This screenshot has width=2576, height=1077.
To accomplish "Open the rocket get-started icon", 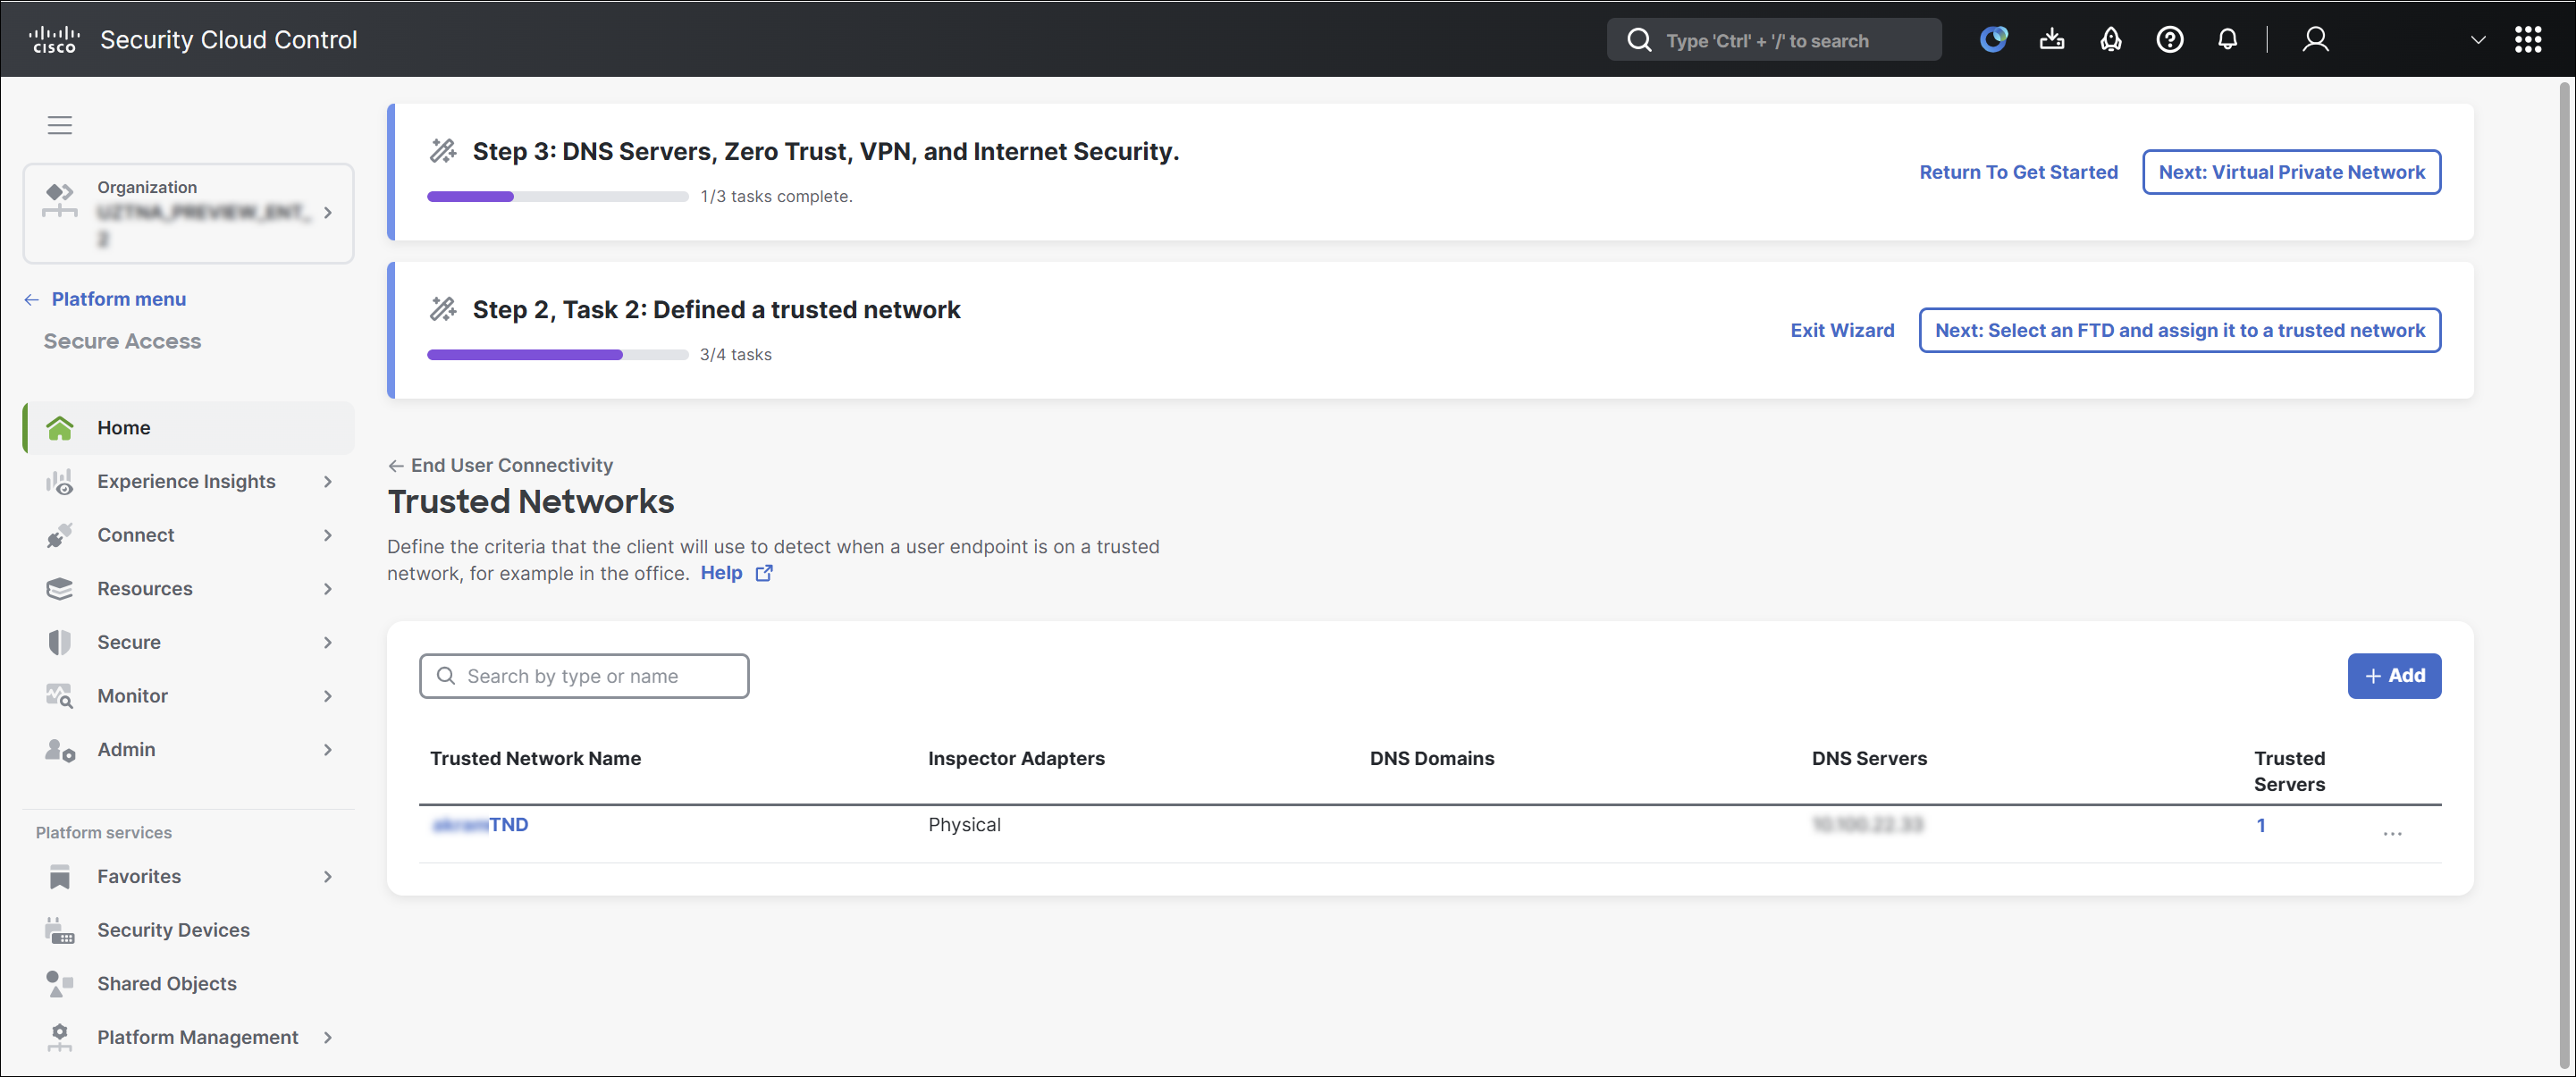I will [x=2111, y=39].
